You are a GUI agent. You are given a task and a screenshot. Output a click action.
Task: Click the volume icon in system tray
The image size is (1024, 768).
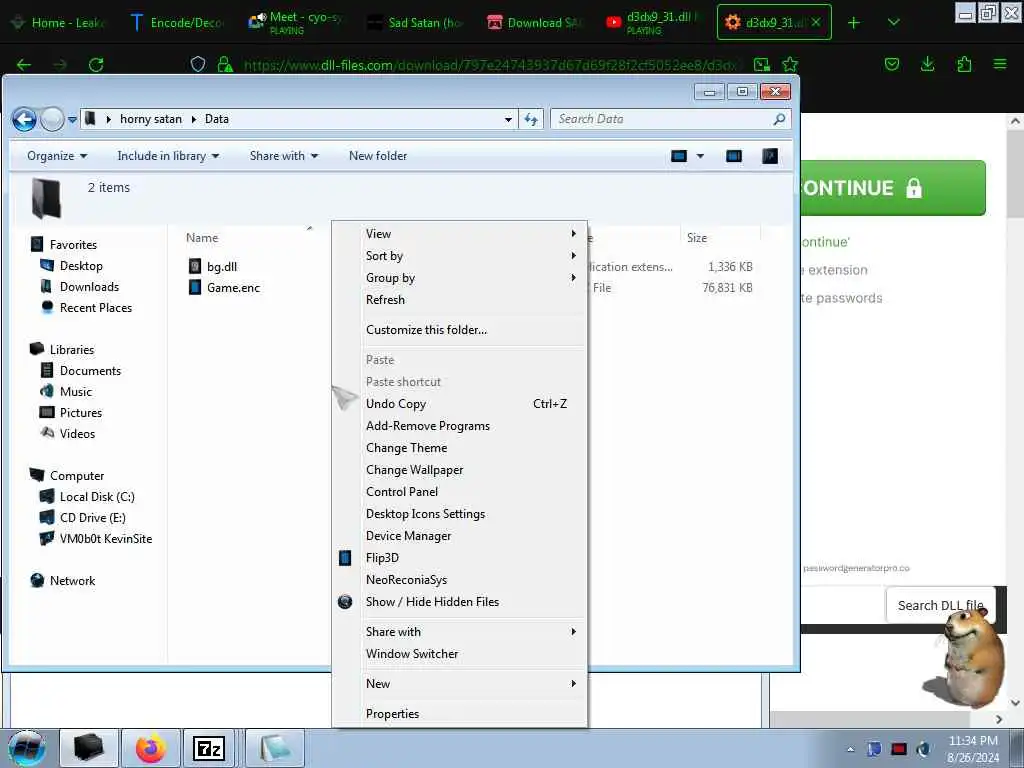coord(923,749)
